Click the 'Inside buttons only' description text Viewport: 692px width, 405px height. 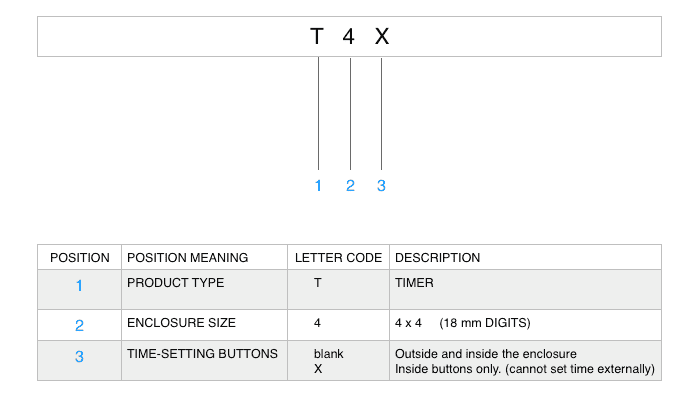tap(525, 369)
